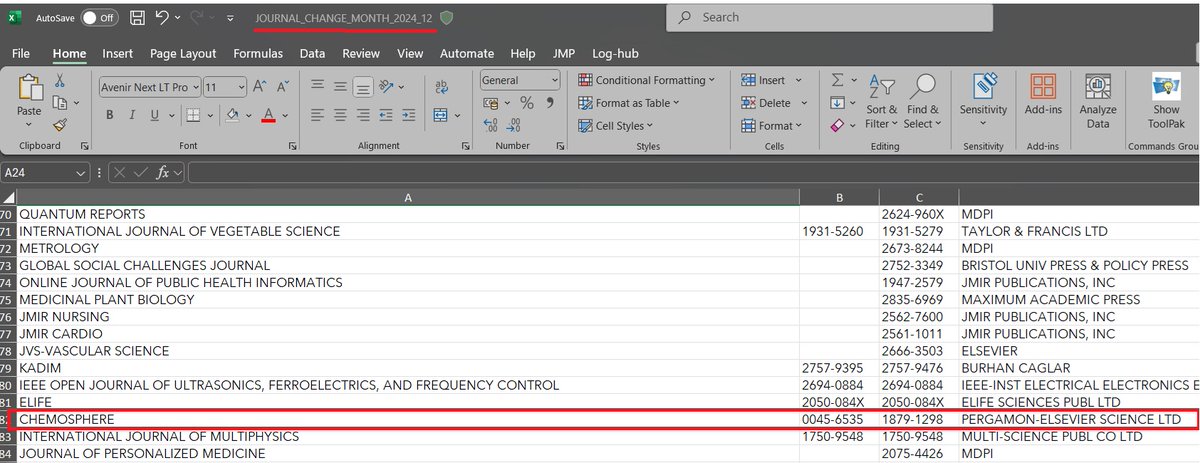Click the Clear eraser icon
The height and width of the screenshot is (463, 1200).
837,126
